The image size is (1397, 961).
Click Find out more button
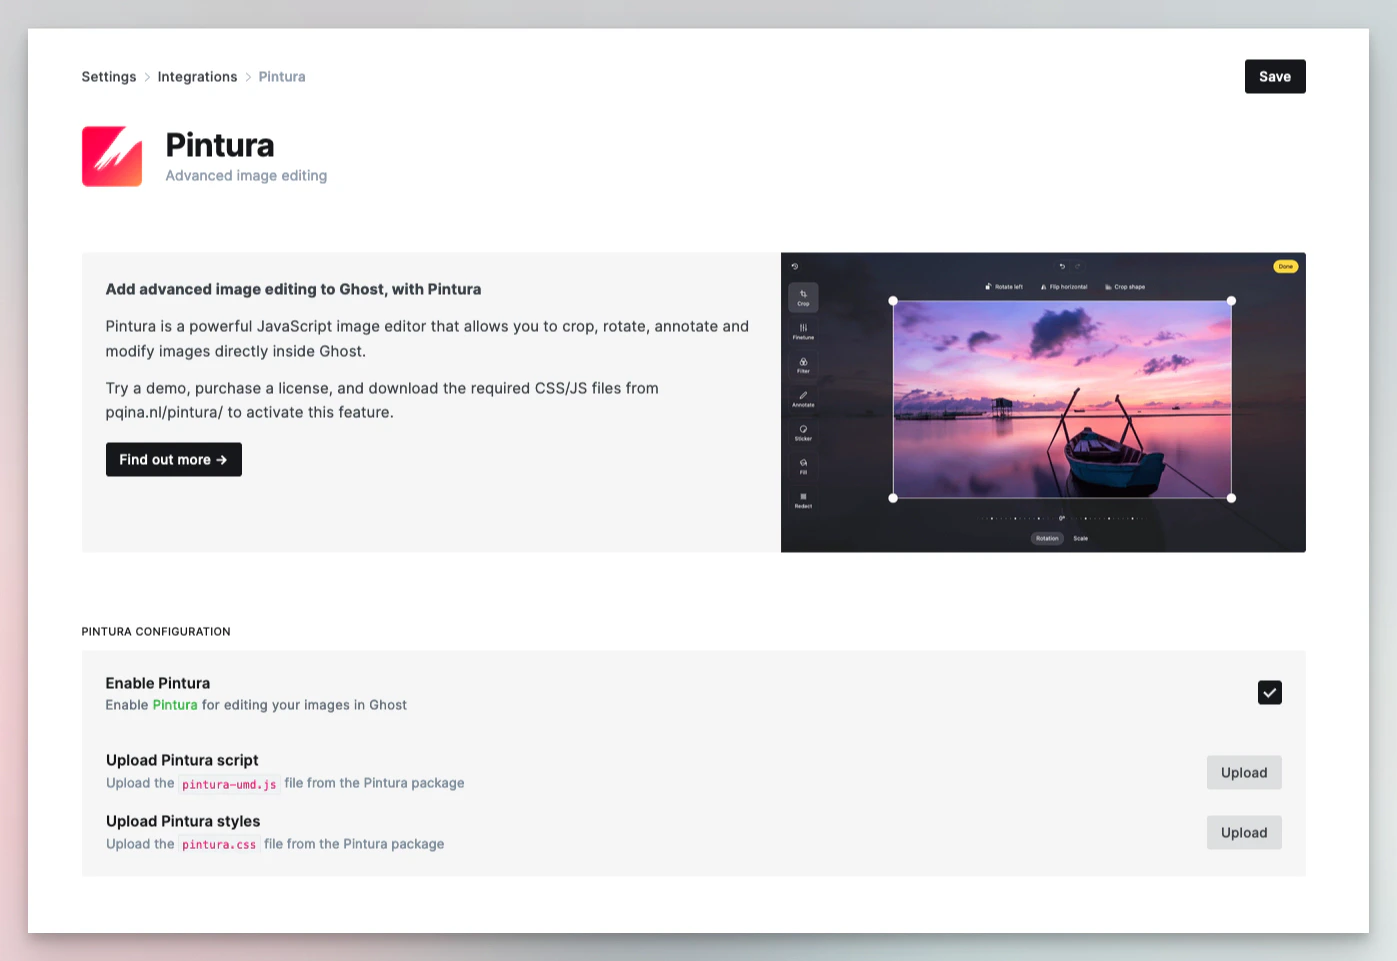174,459
